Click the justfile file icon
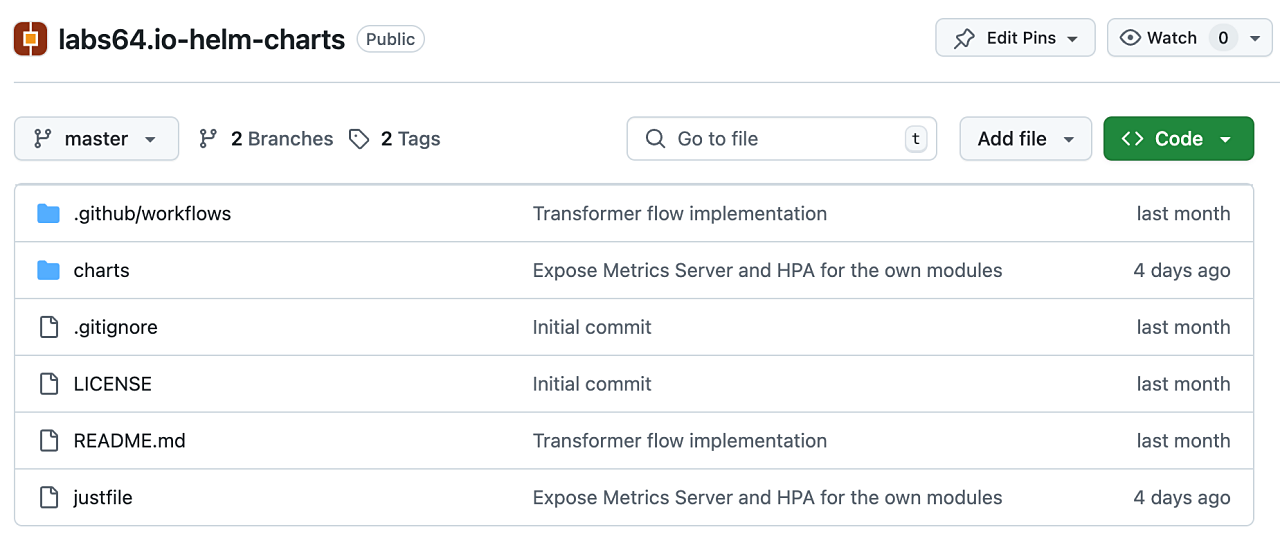Viewport: 1280px width, 543px height. 48,498
